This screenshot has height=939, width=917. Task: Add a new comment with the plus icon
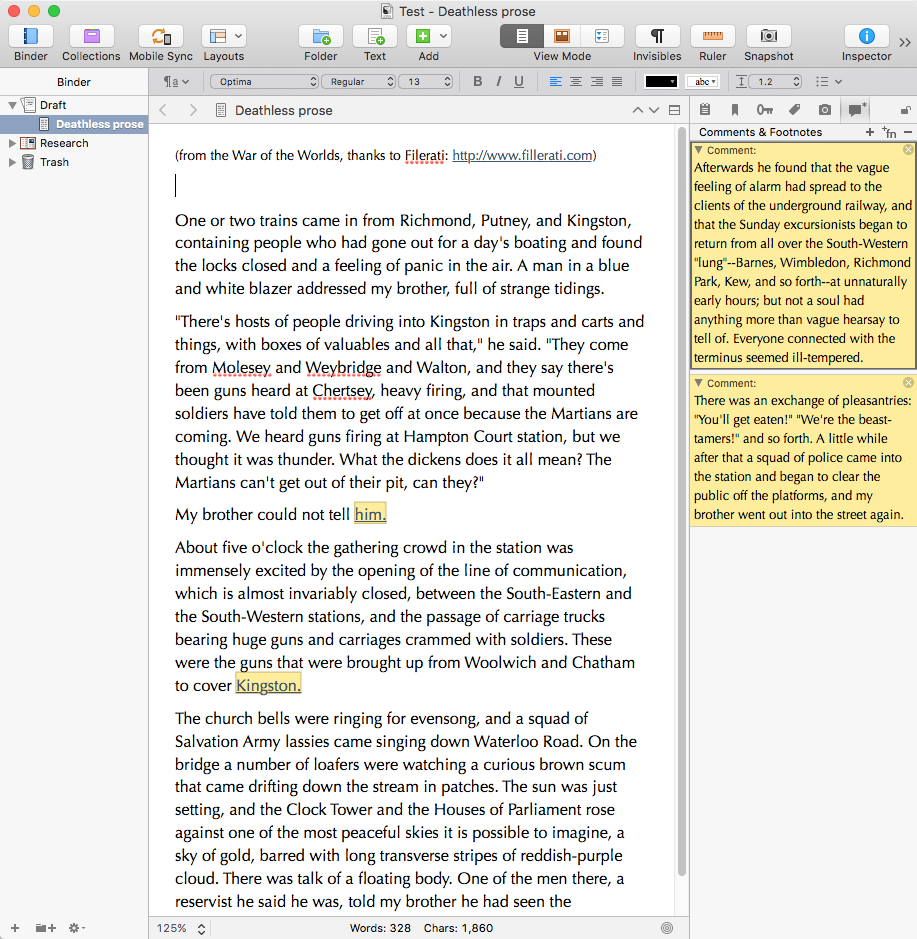coord(870,132)
